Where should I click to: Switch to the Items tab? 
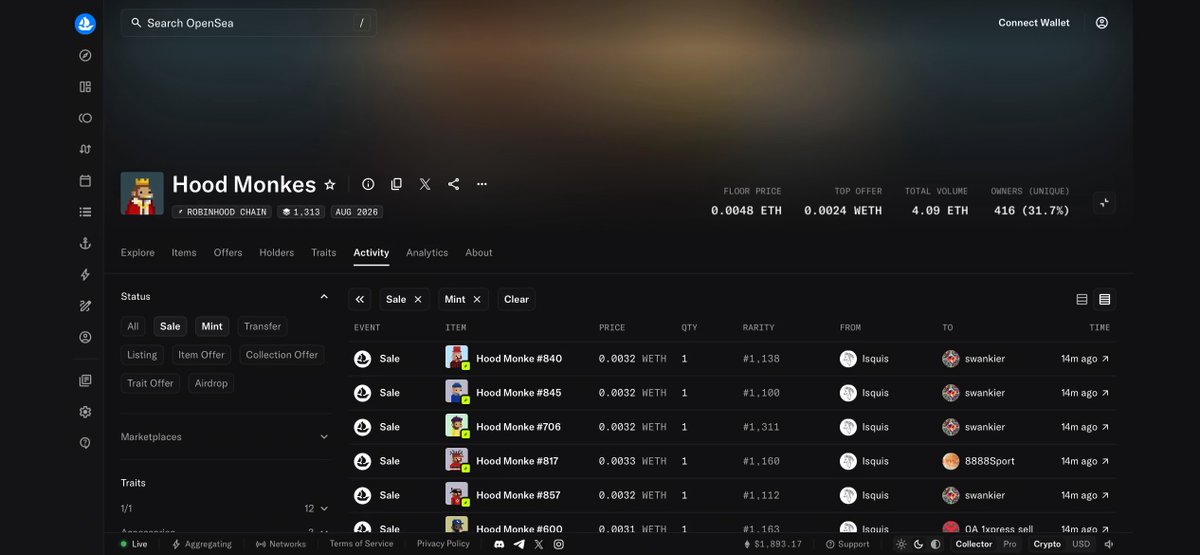(x=184, y=253)
